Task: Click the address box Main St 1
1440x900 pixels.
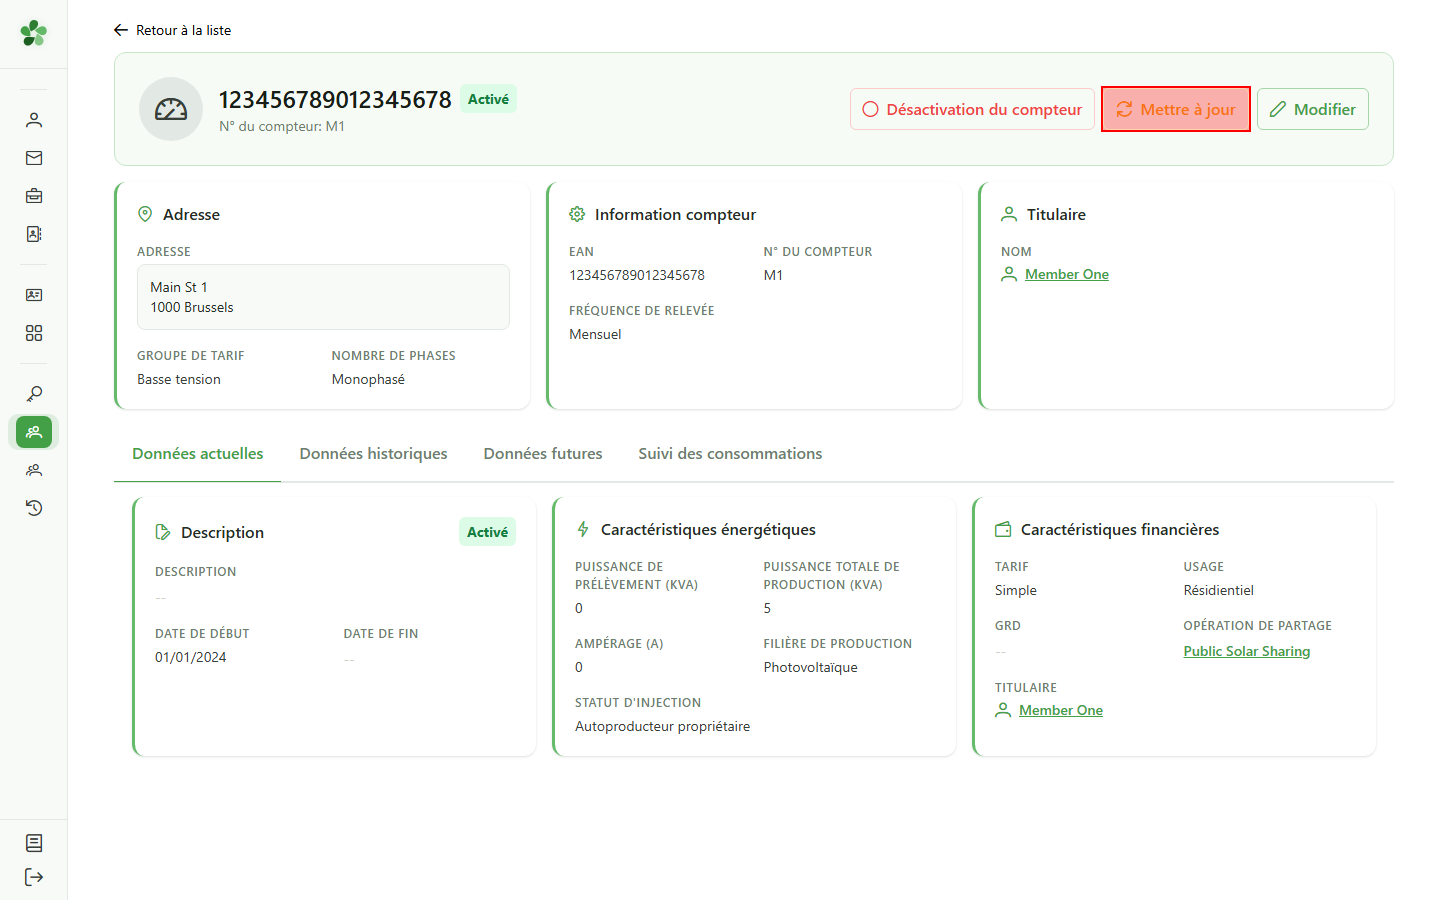Action: (x=323, y=297)
